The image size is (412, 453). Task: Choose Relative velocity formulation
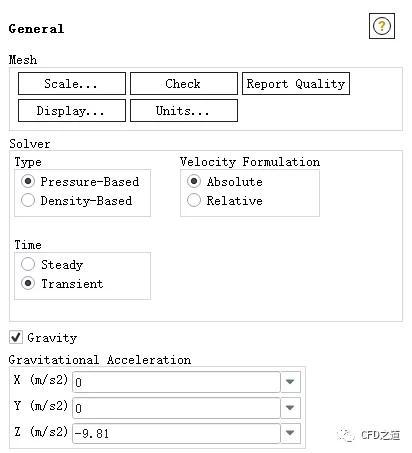tap(194, 200)
